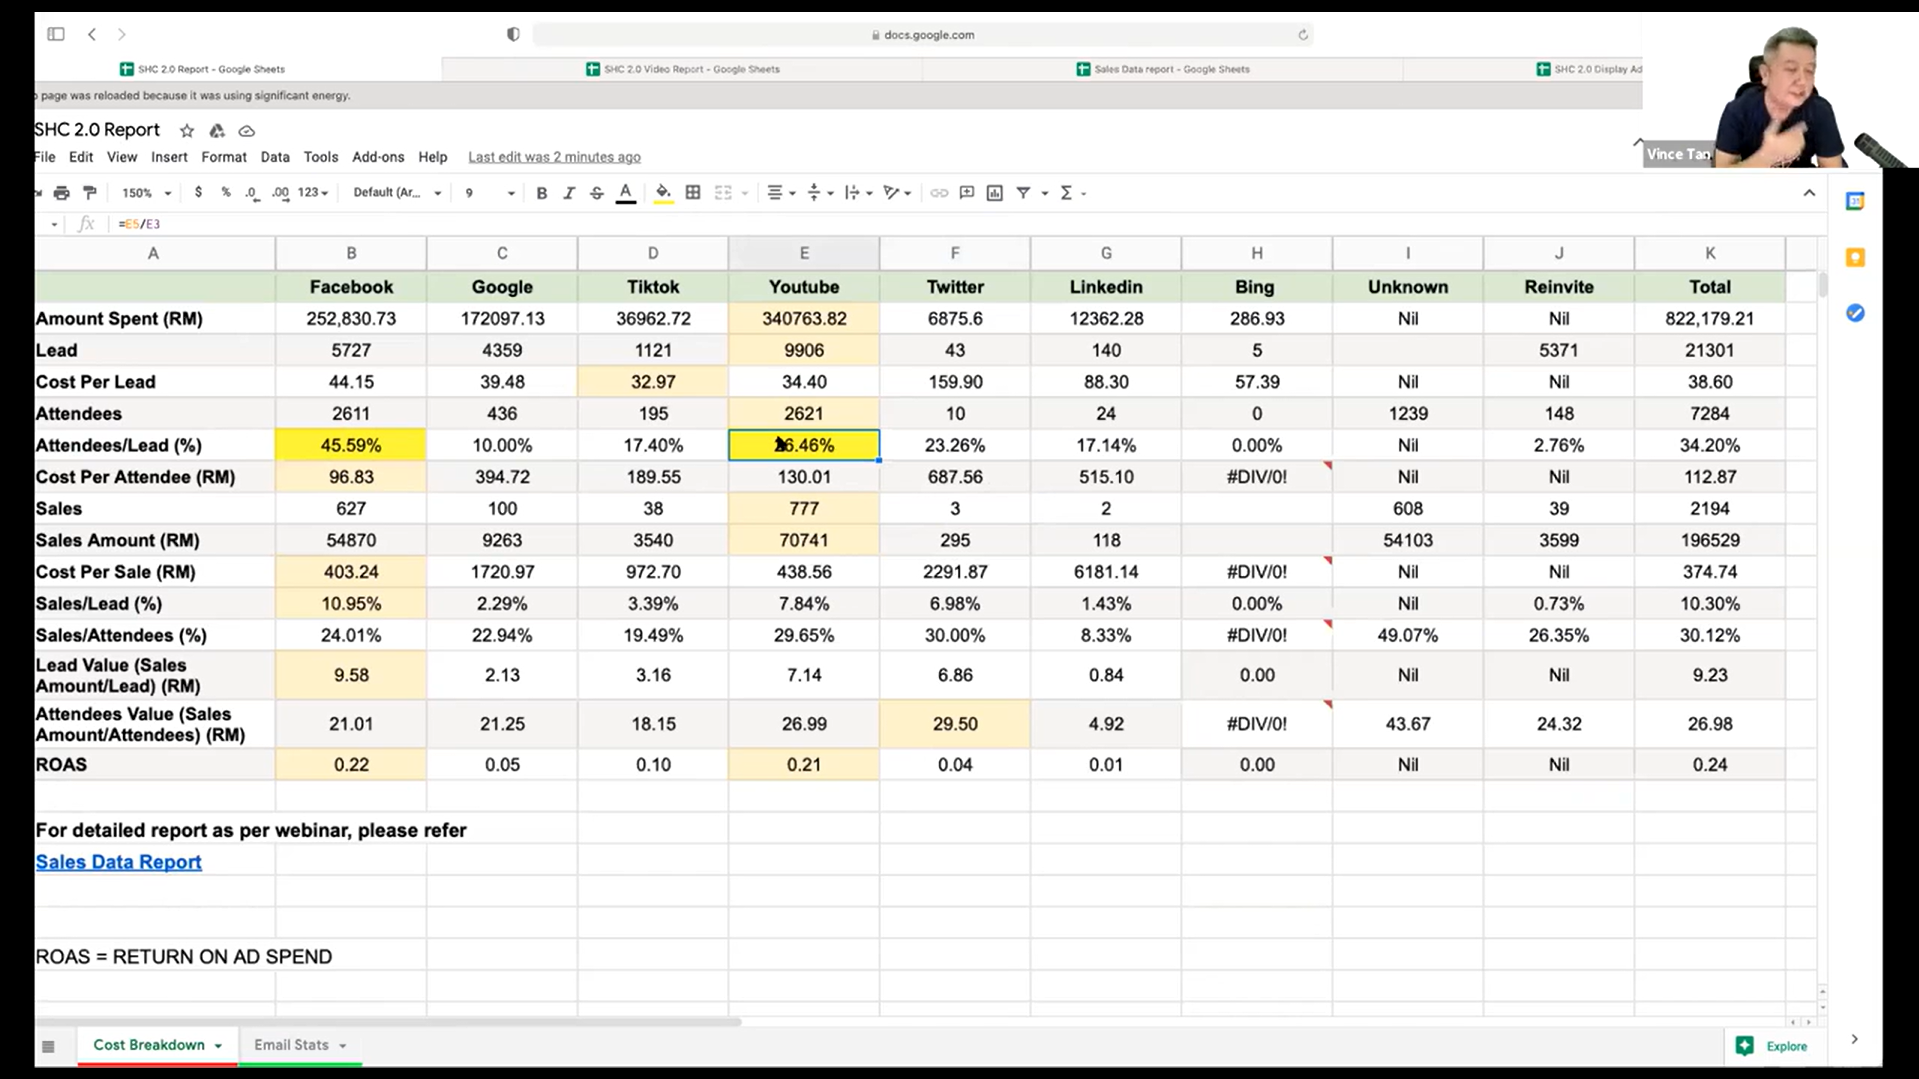Image resolution: width=1919 pixels, height=1079 pixels.
Task: Open the 150% zoom dropdown
Action: (146, 193)
